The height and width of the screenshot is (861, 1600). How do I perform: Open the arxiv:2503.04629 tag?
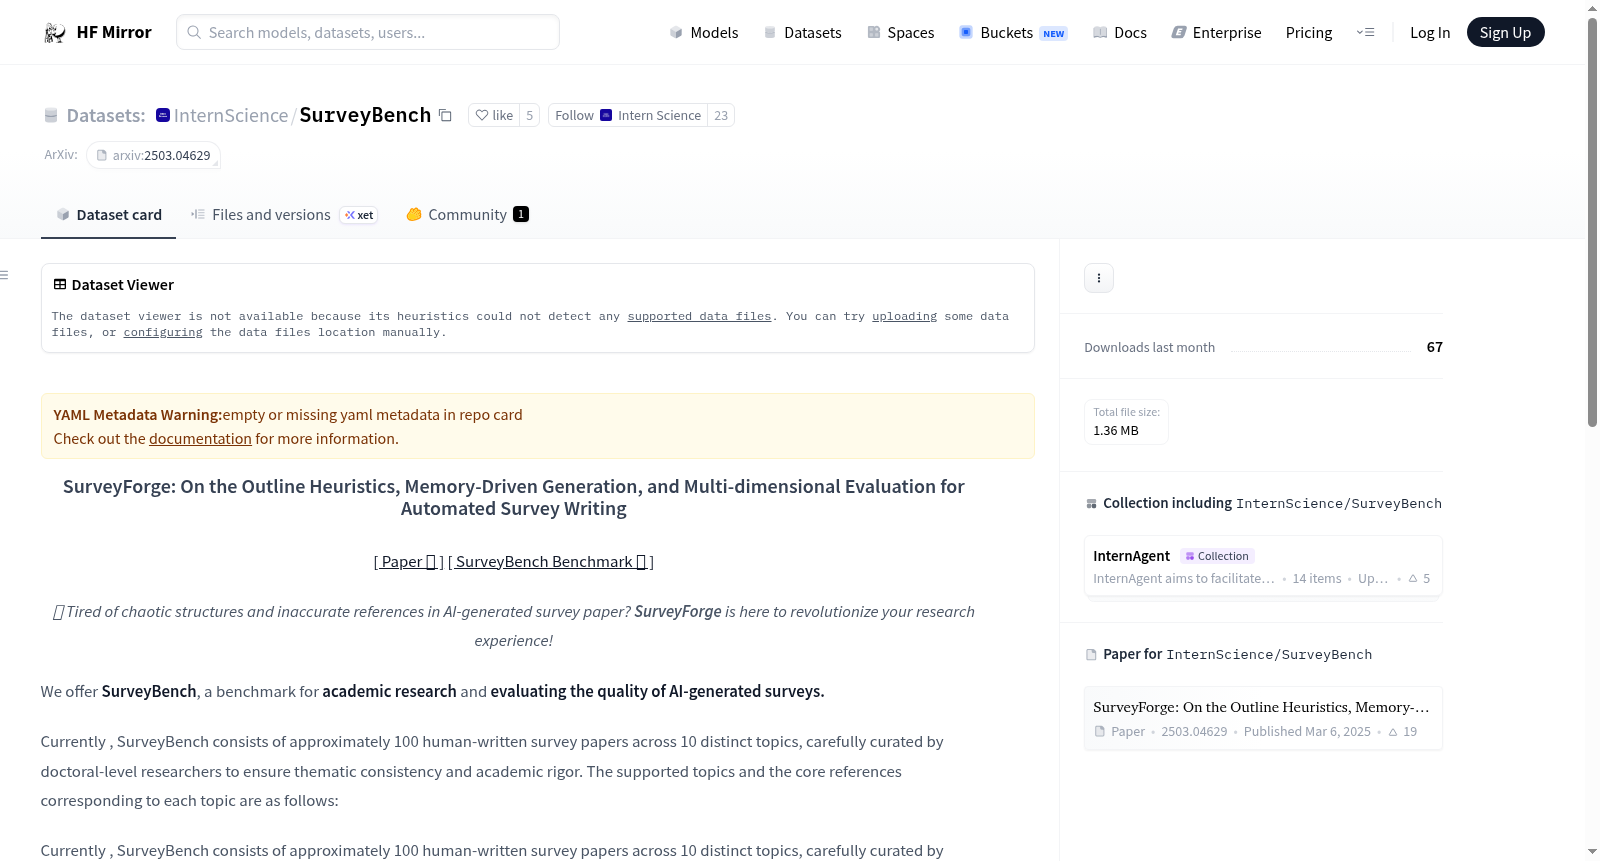coord(153,156)
